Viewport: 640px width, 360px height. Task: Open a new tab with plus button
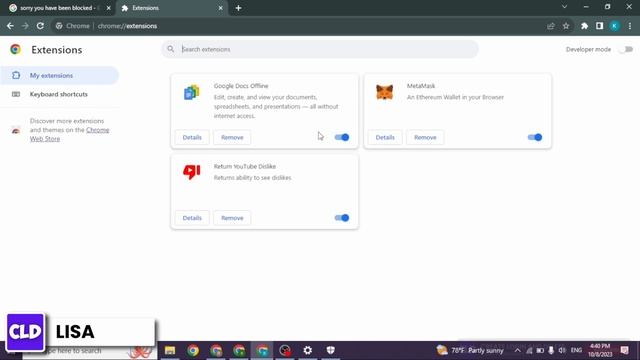(x=238, y=8)
